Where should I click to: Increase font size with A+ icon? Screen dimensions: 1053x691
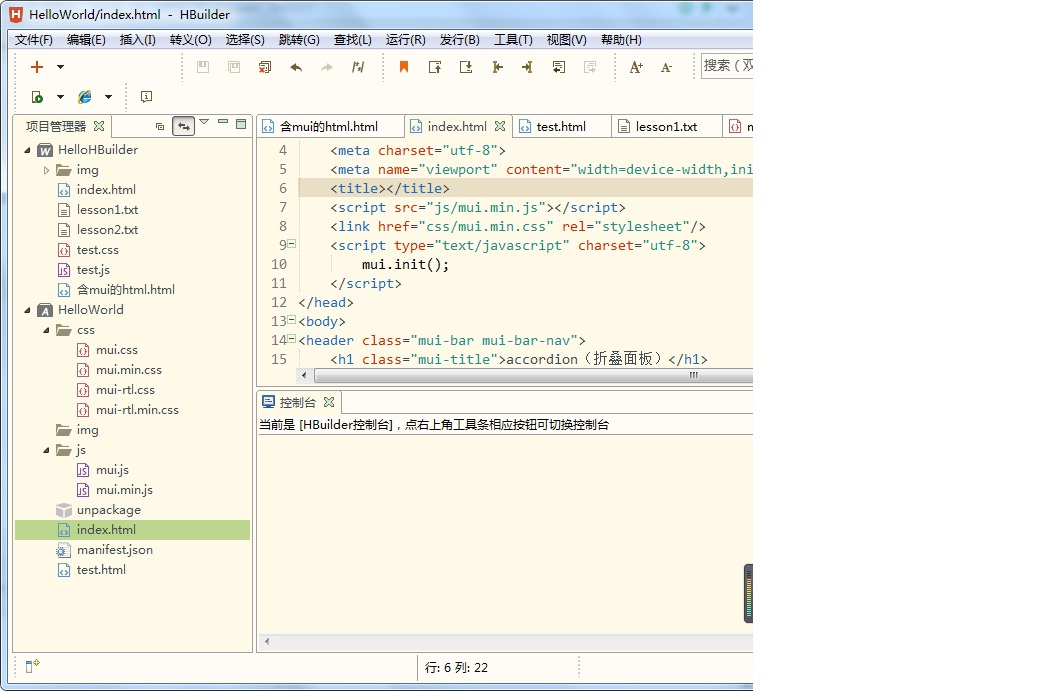tap(635, 66)
